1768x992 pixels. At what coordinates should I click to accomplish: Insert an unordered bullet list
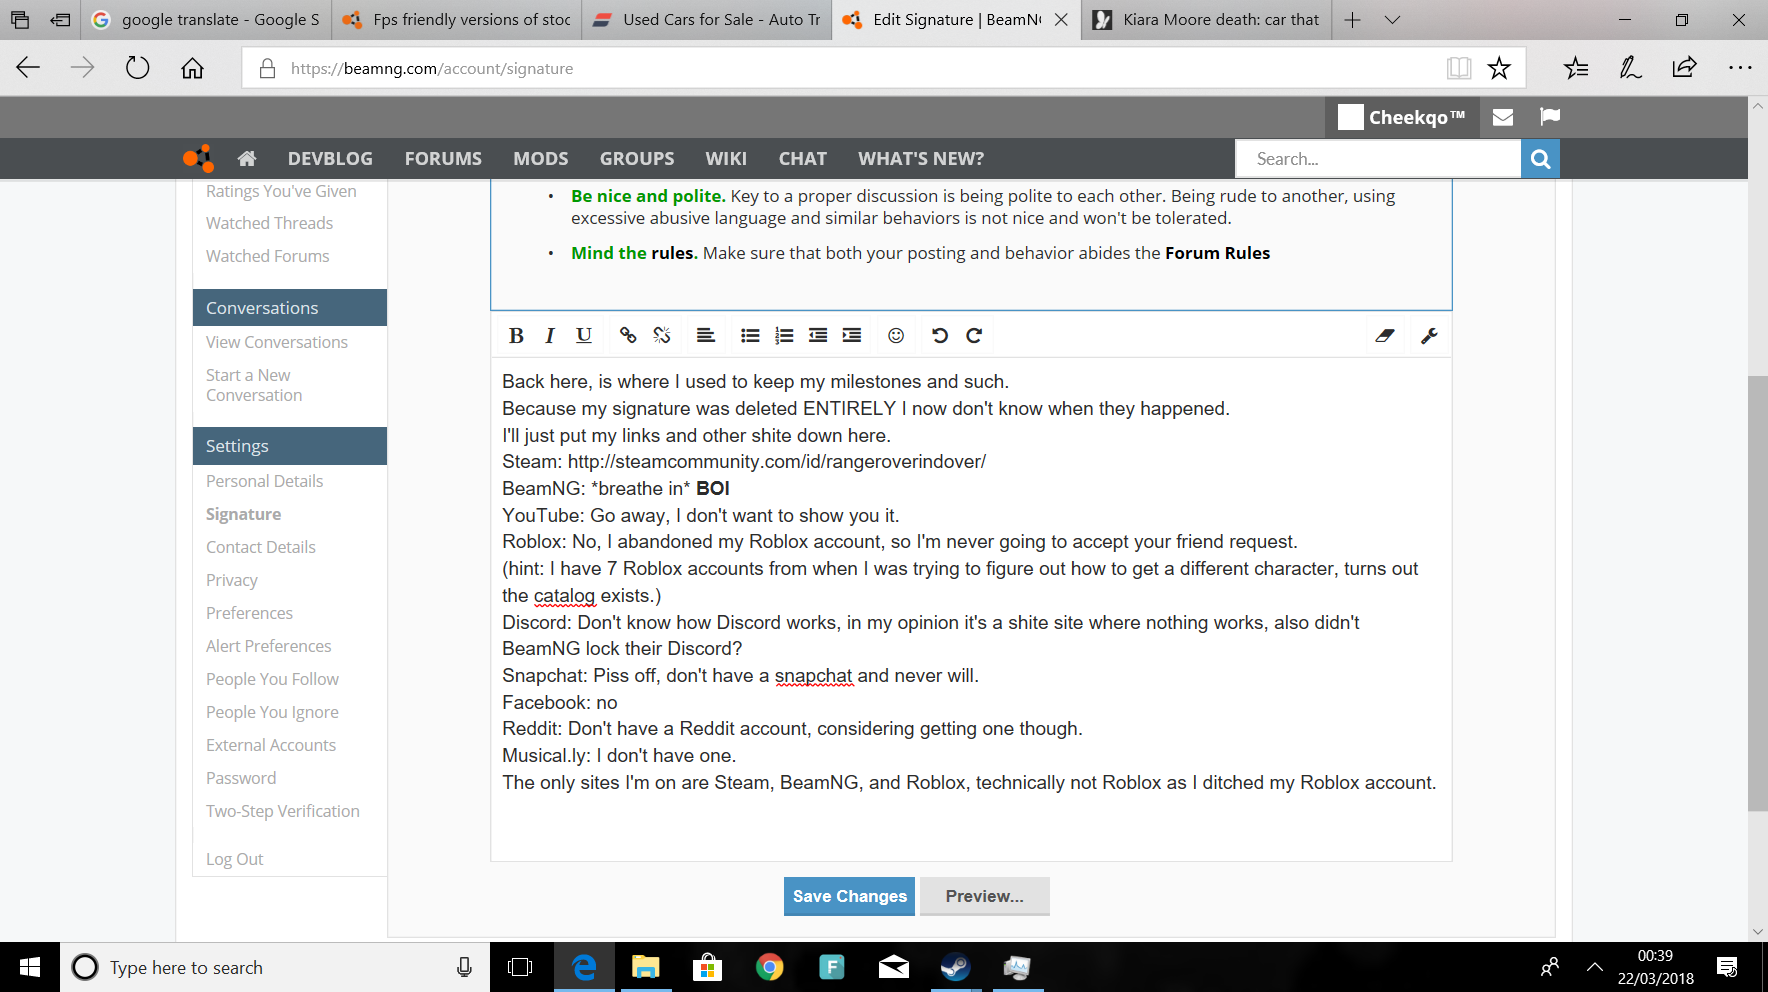point(750,336)
